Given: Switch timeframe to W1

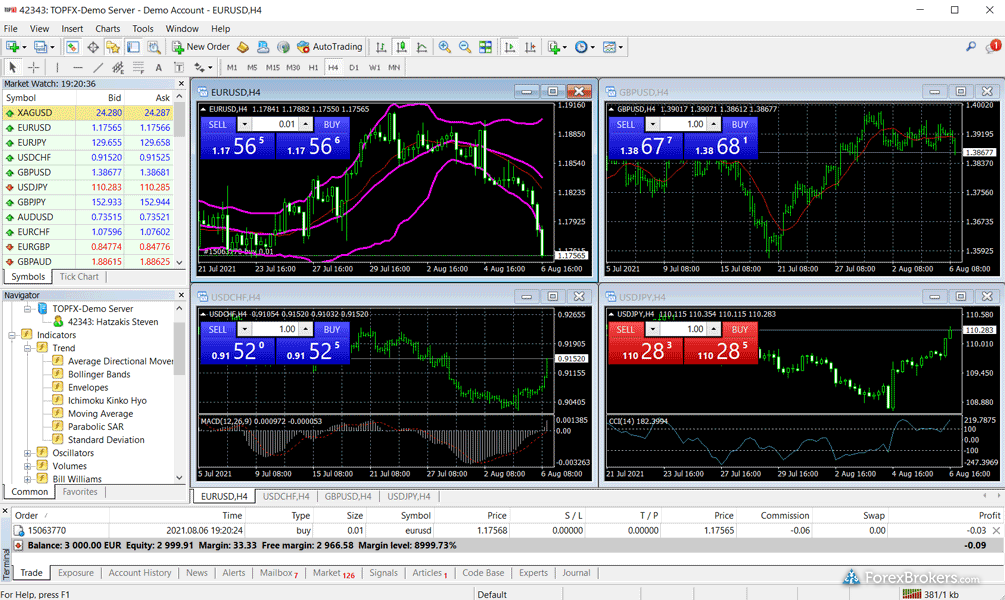Looking at the screenshot, I should point(374,67).
